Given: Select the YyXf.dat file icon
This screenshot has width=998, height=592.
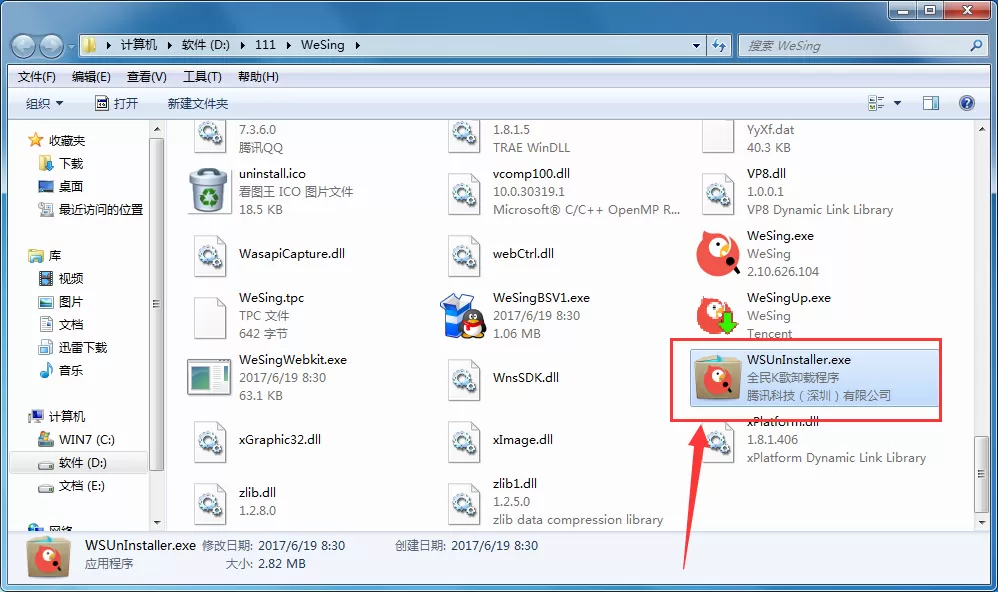Looking at the screenshot, I should (718, 136).
